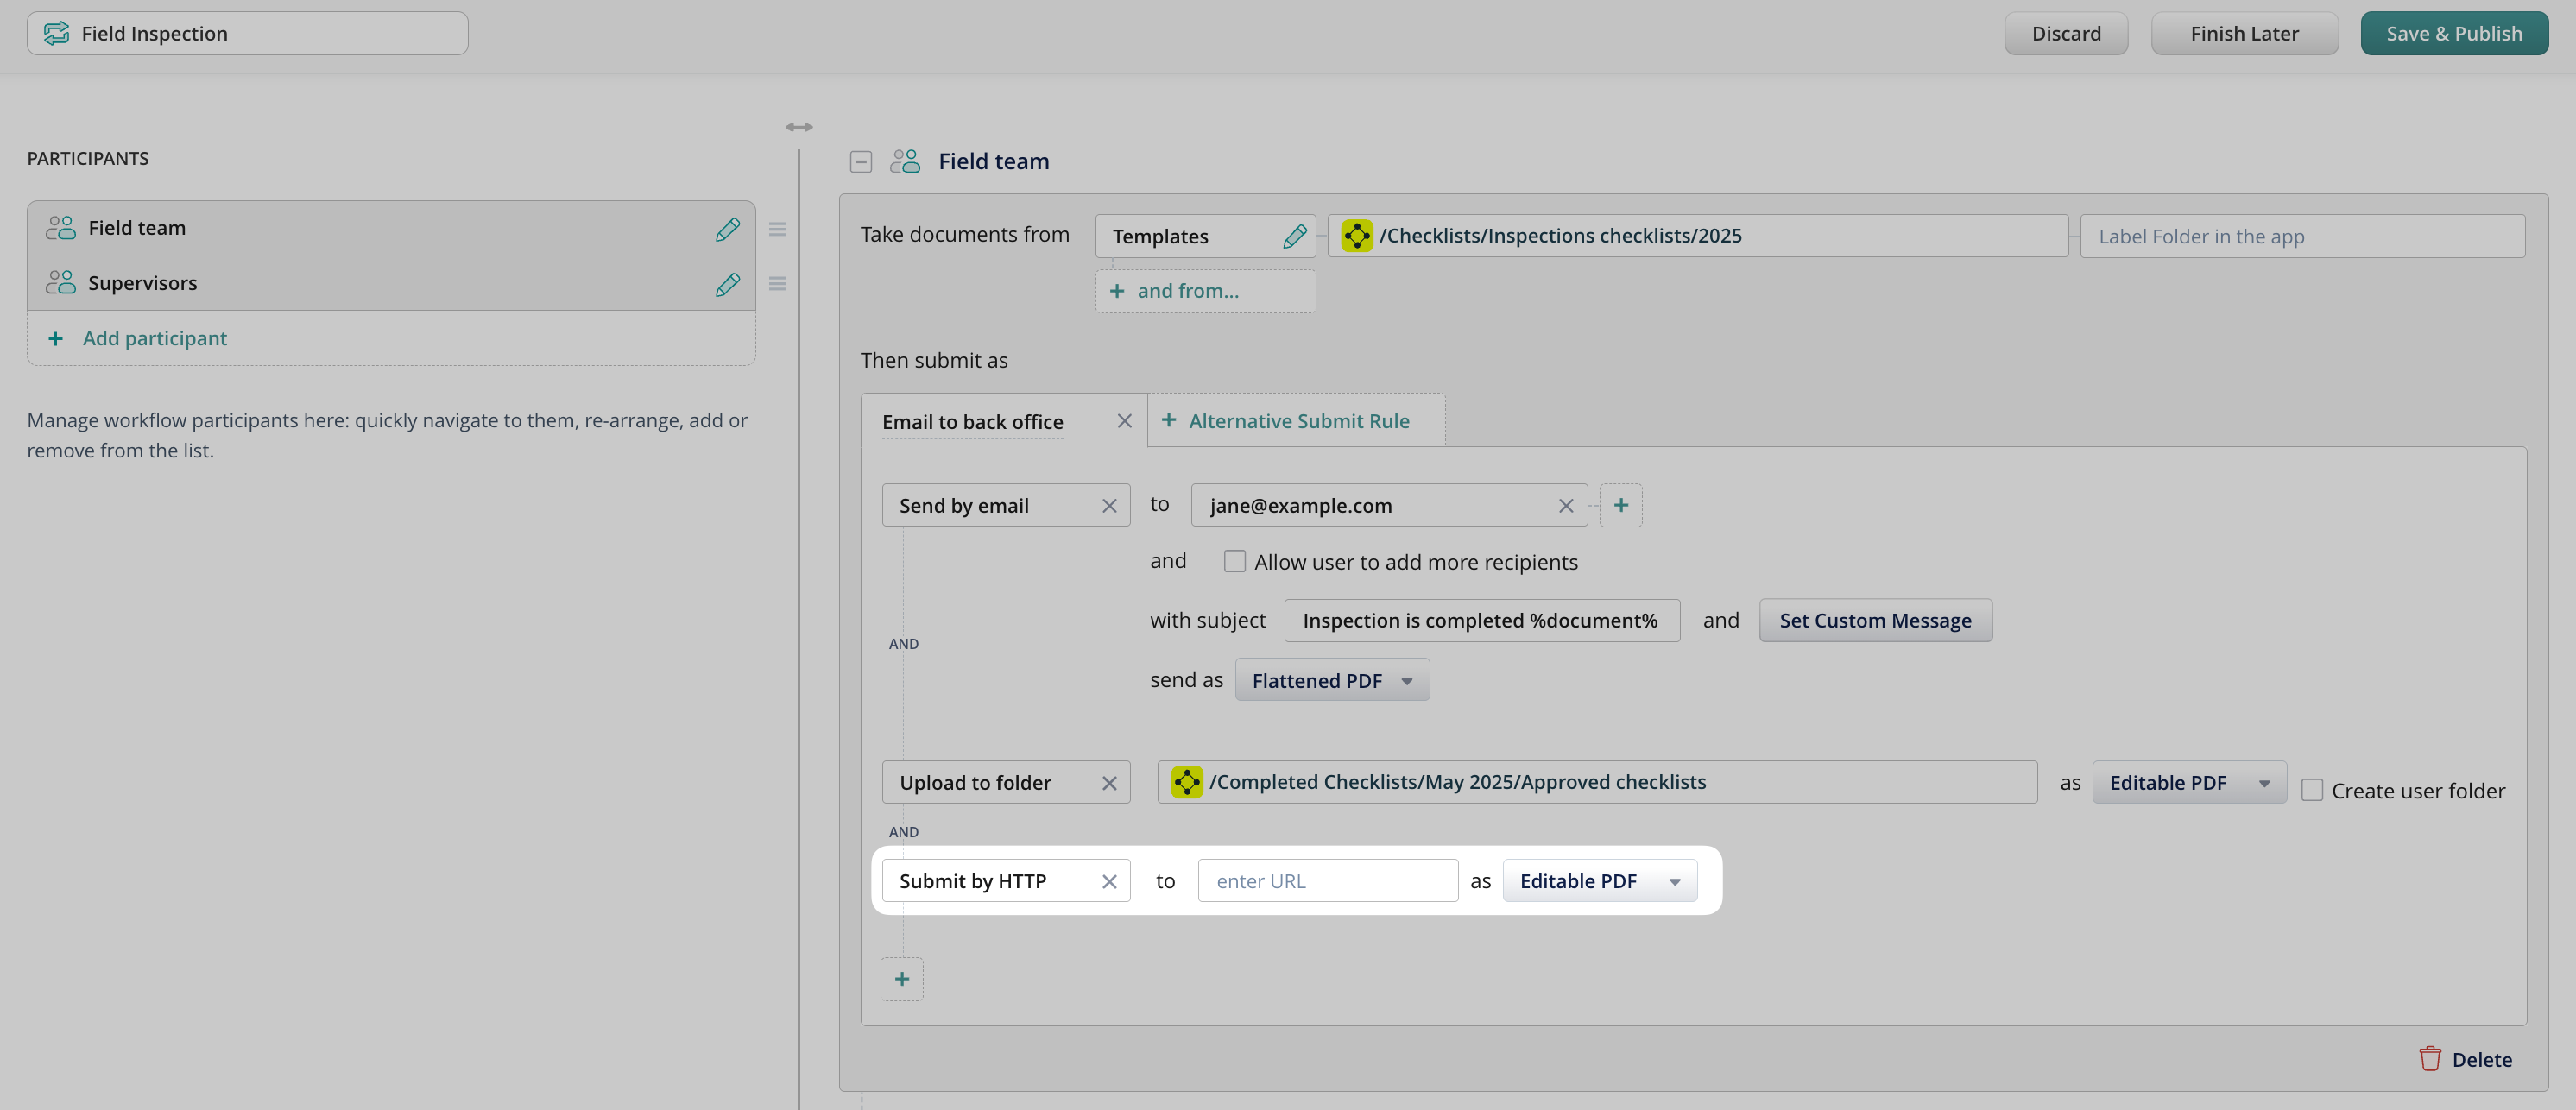Image resolution: width=2576 pixels, height=1110 pixels.
Task: Collapse the Field team section
Action: (x=860, y=162)
